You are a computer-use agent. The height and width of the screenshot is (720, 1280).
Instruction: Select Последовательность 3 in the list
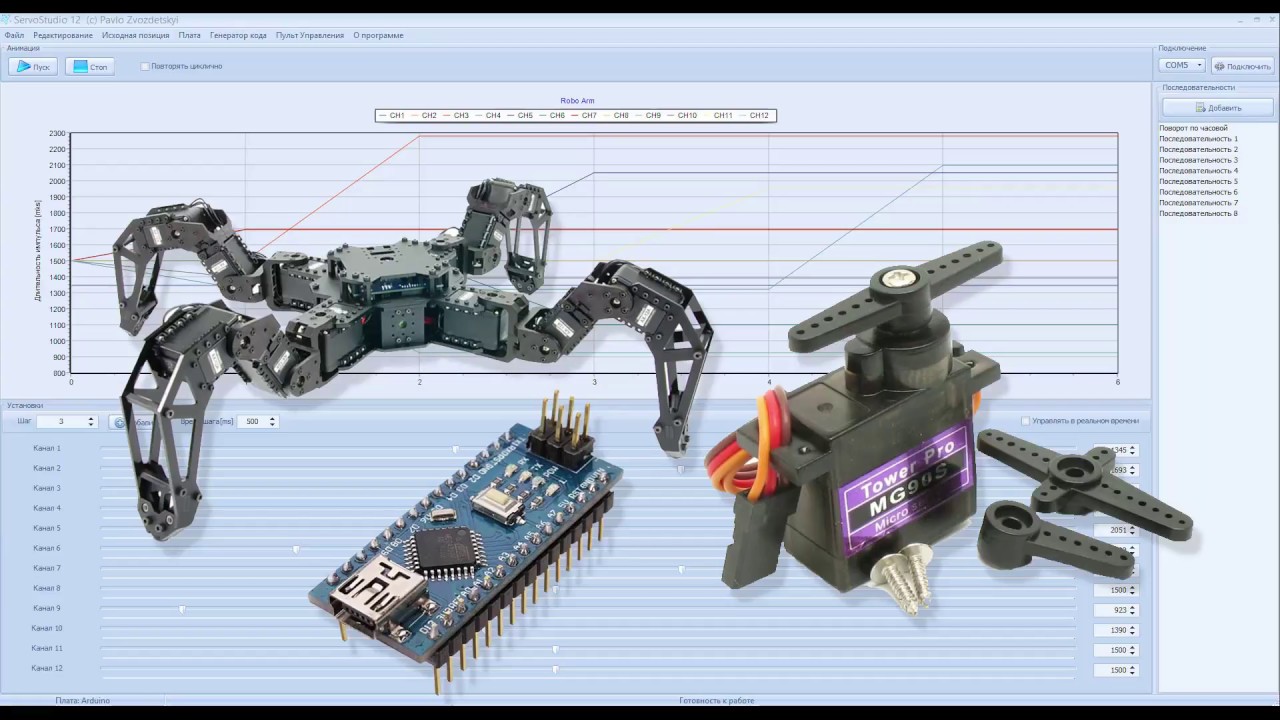point(1198,160)
